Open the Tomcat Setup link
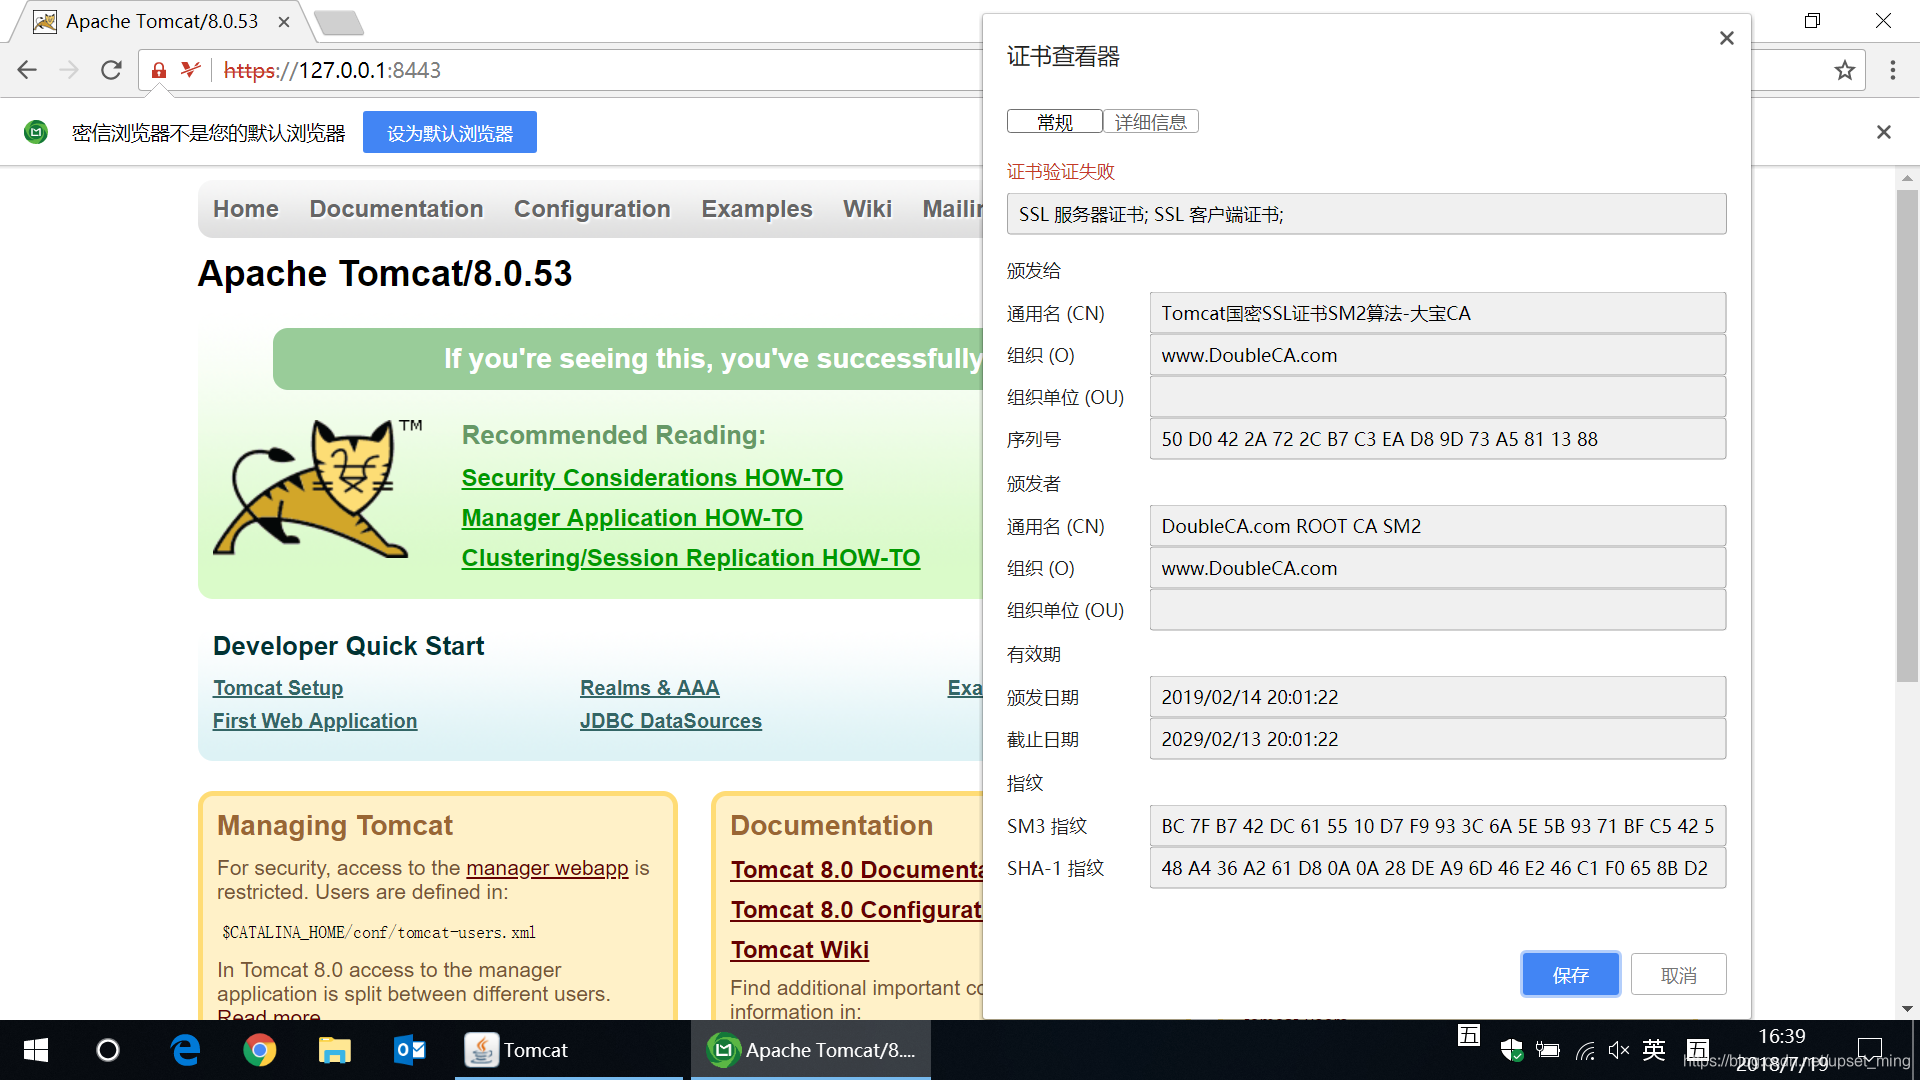Screen dimensions: 1920x1080 pos(278,688)
